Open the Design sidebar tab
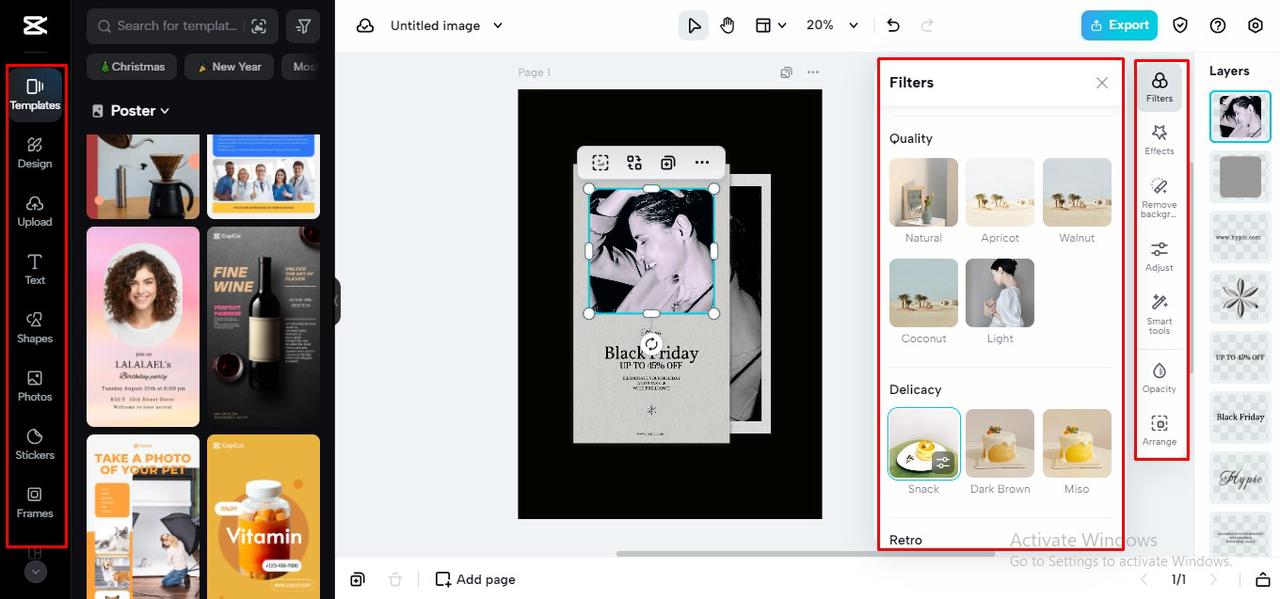 (35, 152)
